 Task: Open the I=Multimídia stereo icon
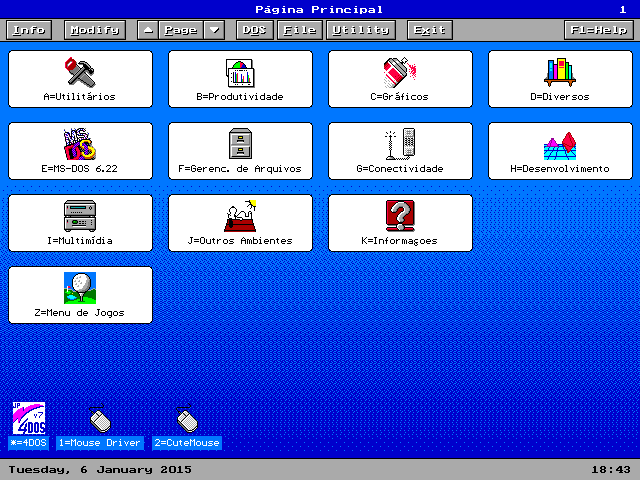80,216
